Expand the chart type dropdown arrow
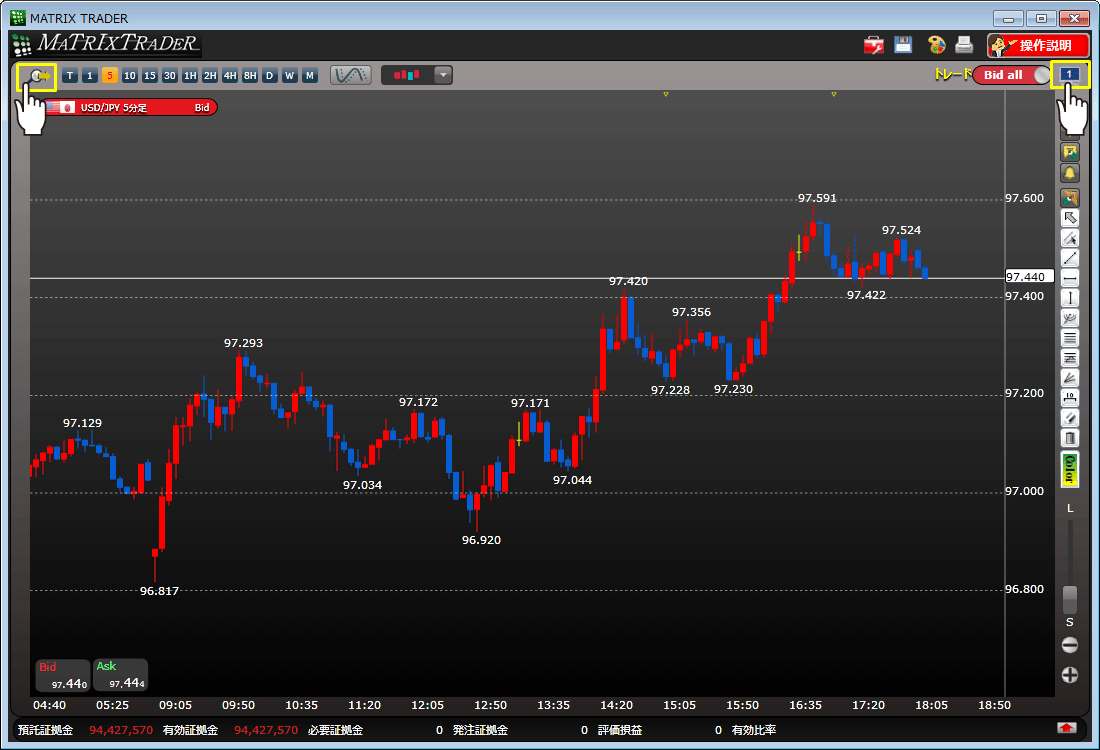 pos(443,75)
